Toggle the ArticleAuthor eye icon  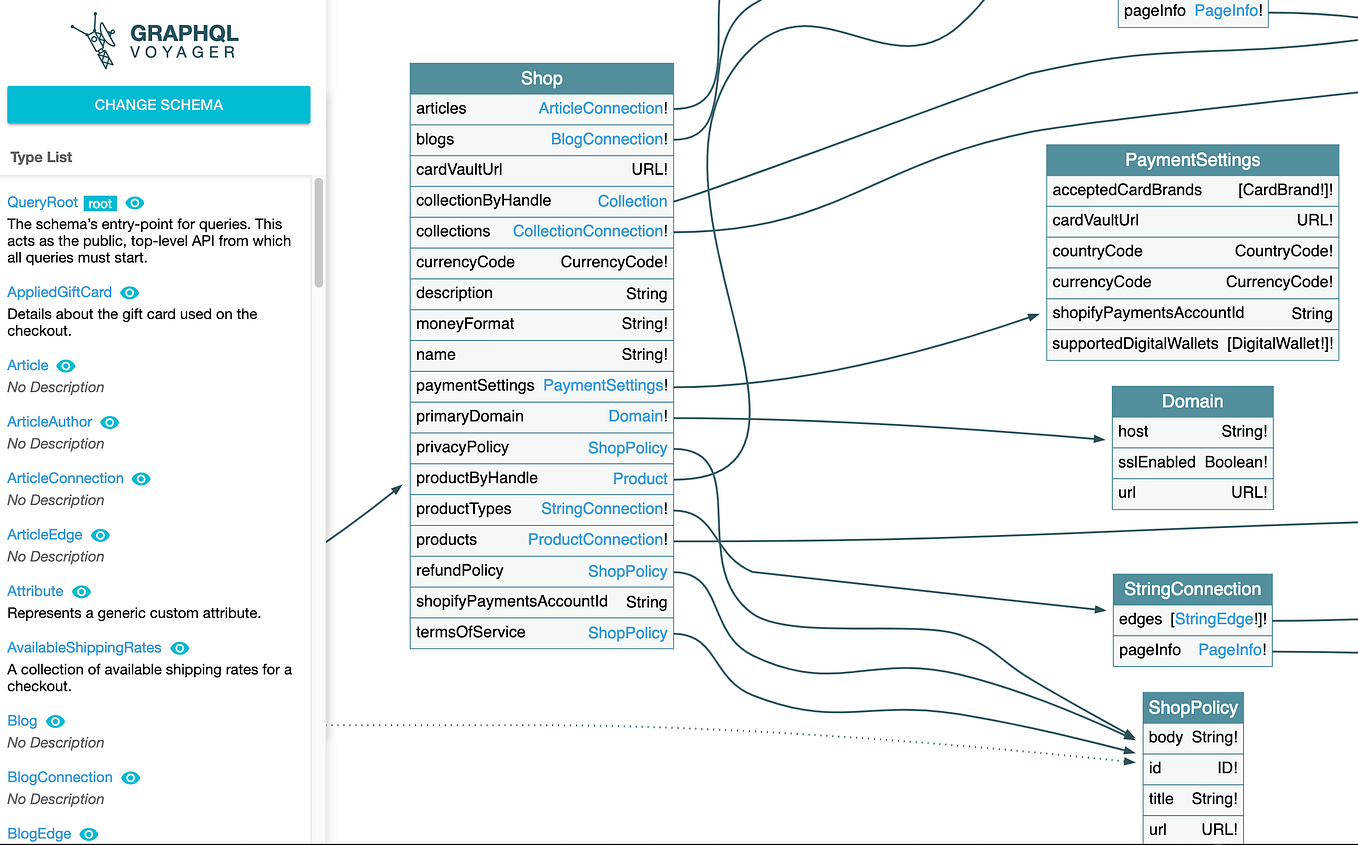(x=108, y=422)
